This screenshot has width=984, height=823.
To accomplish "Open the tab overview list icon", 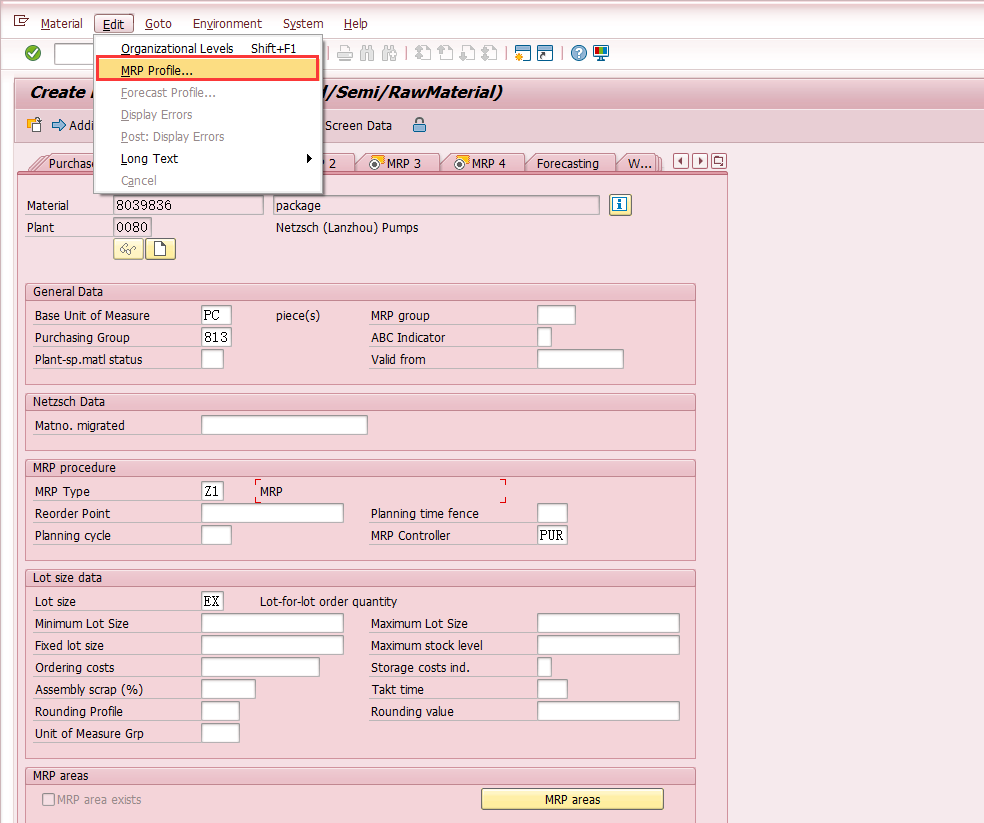I will click(717, 161).
